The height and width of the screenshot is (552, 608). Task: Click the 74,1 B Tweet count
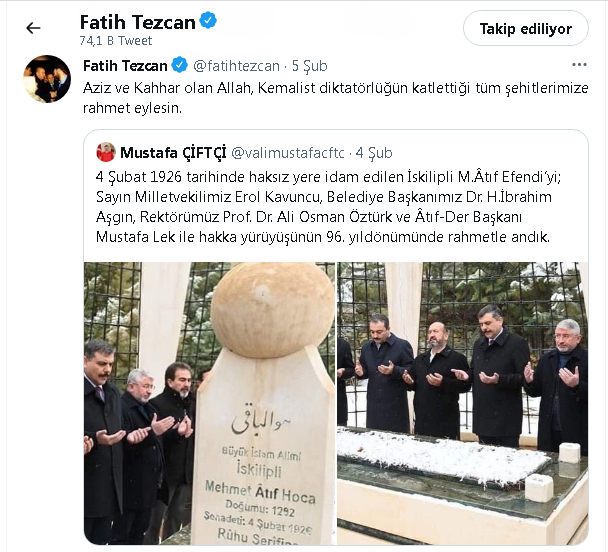pos(116,41)
